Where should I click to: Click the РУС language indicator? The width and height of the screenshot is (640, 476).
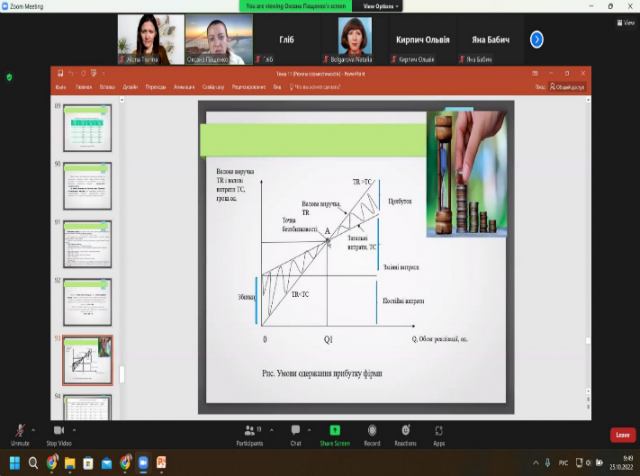tap(563, 463)
